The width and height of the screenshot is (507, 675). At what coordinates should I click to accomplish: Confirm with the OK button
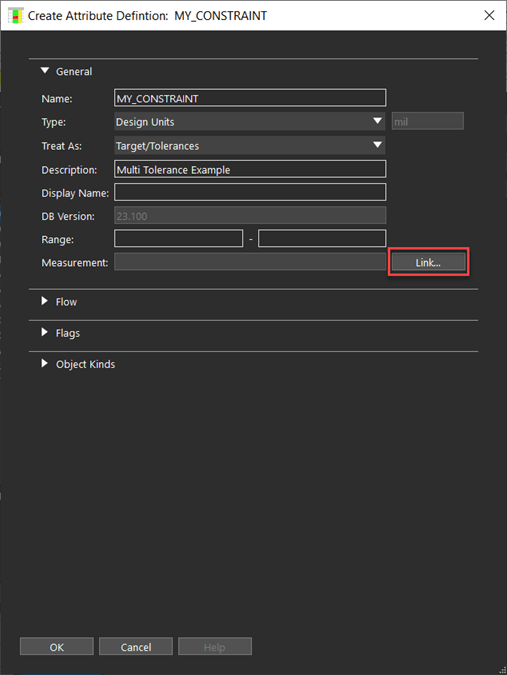click(57, 647)
